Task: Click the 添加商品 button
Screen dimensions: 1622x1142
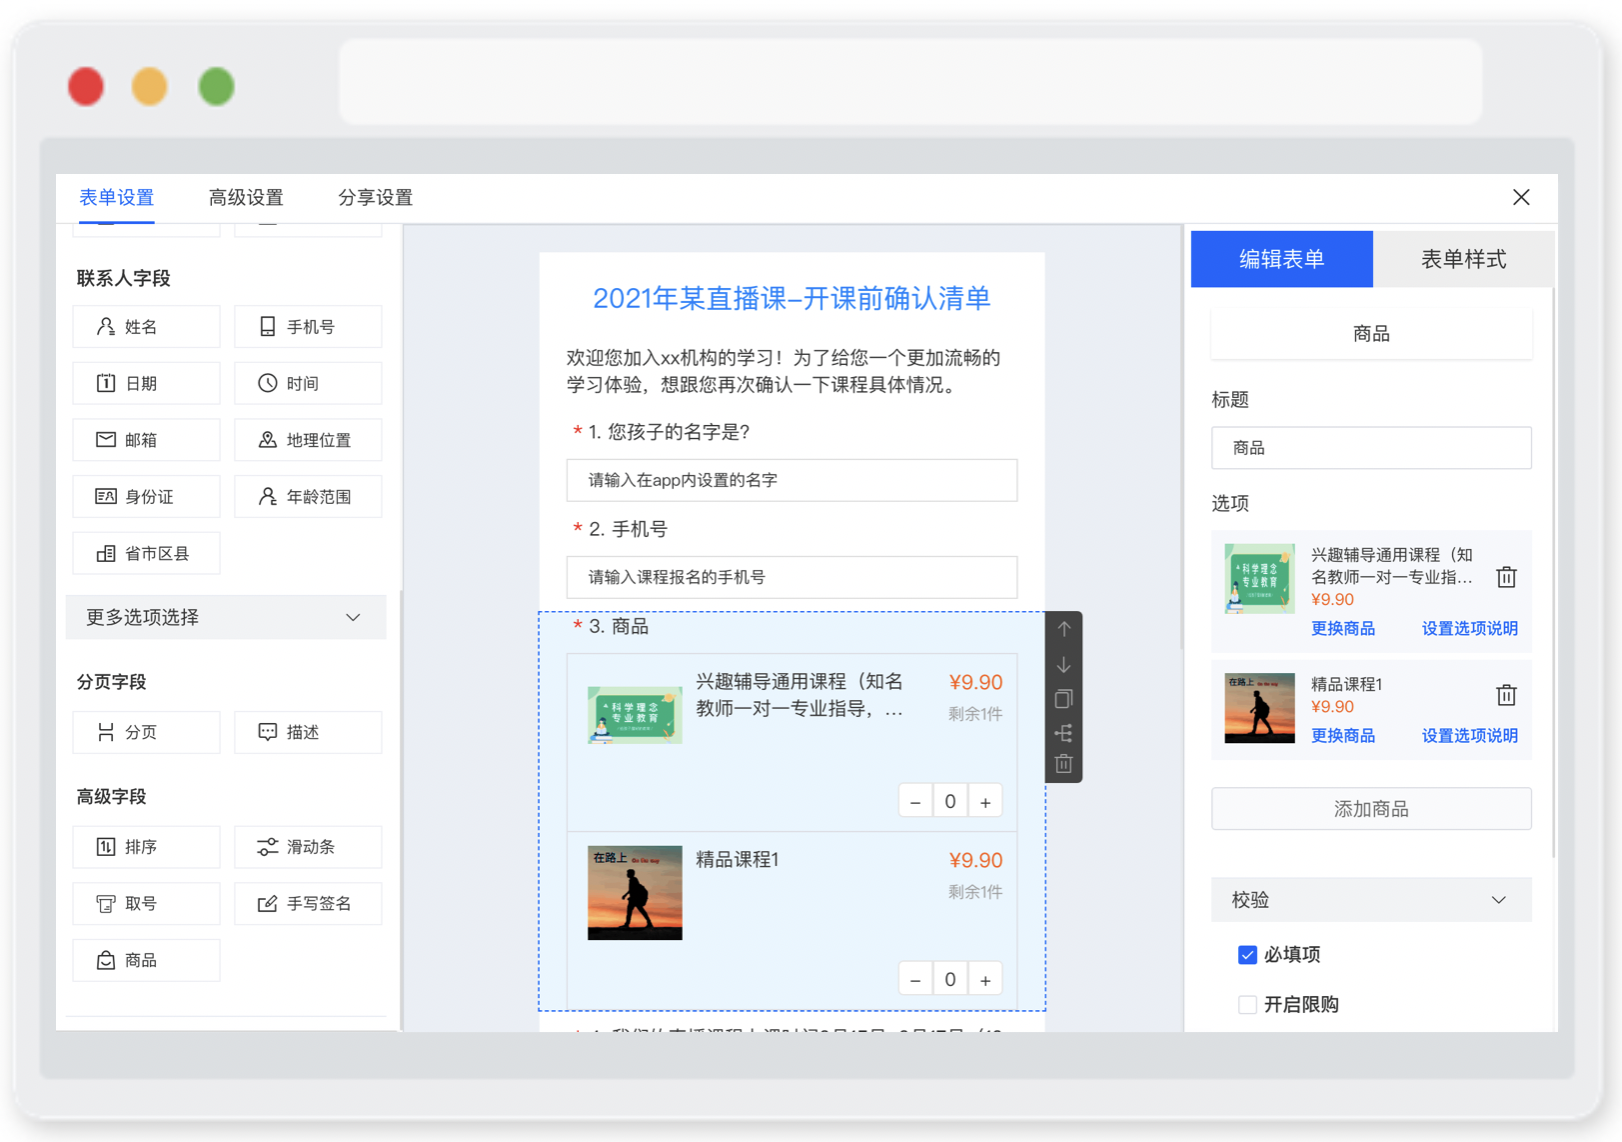Action: 1371,809
